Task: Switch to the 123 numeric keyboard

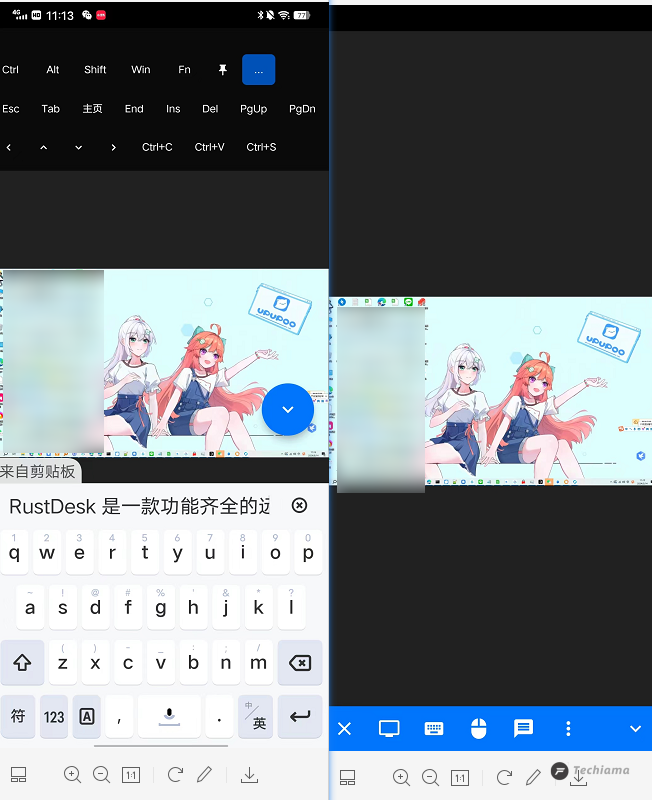Action: pyautogui.click(x=54, y=716)
